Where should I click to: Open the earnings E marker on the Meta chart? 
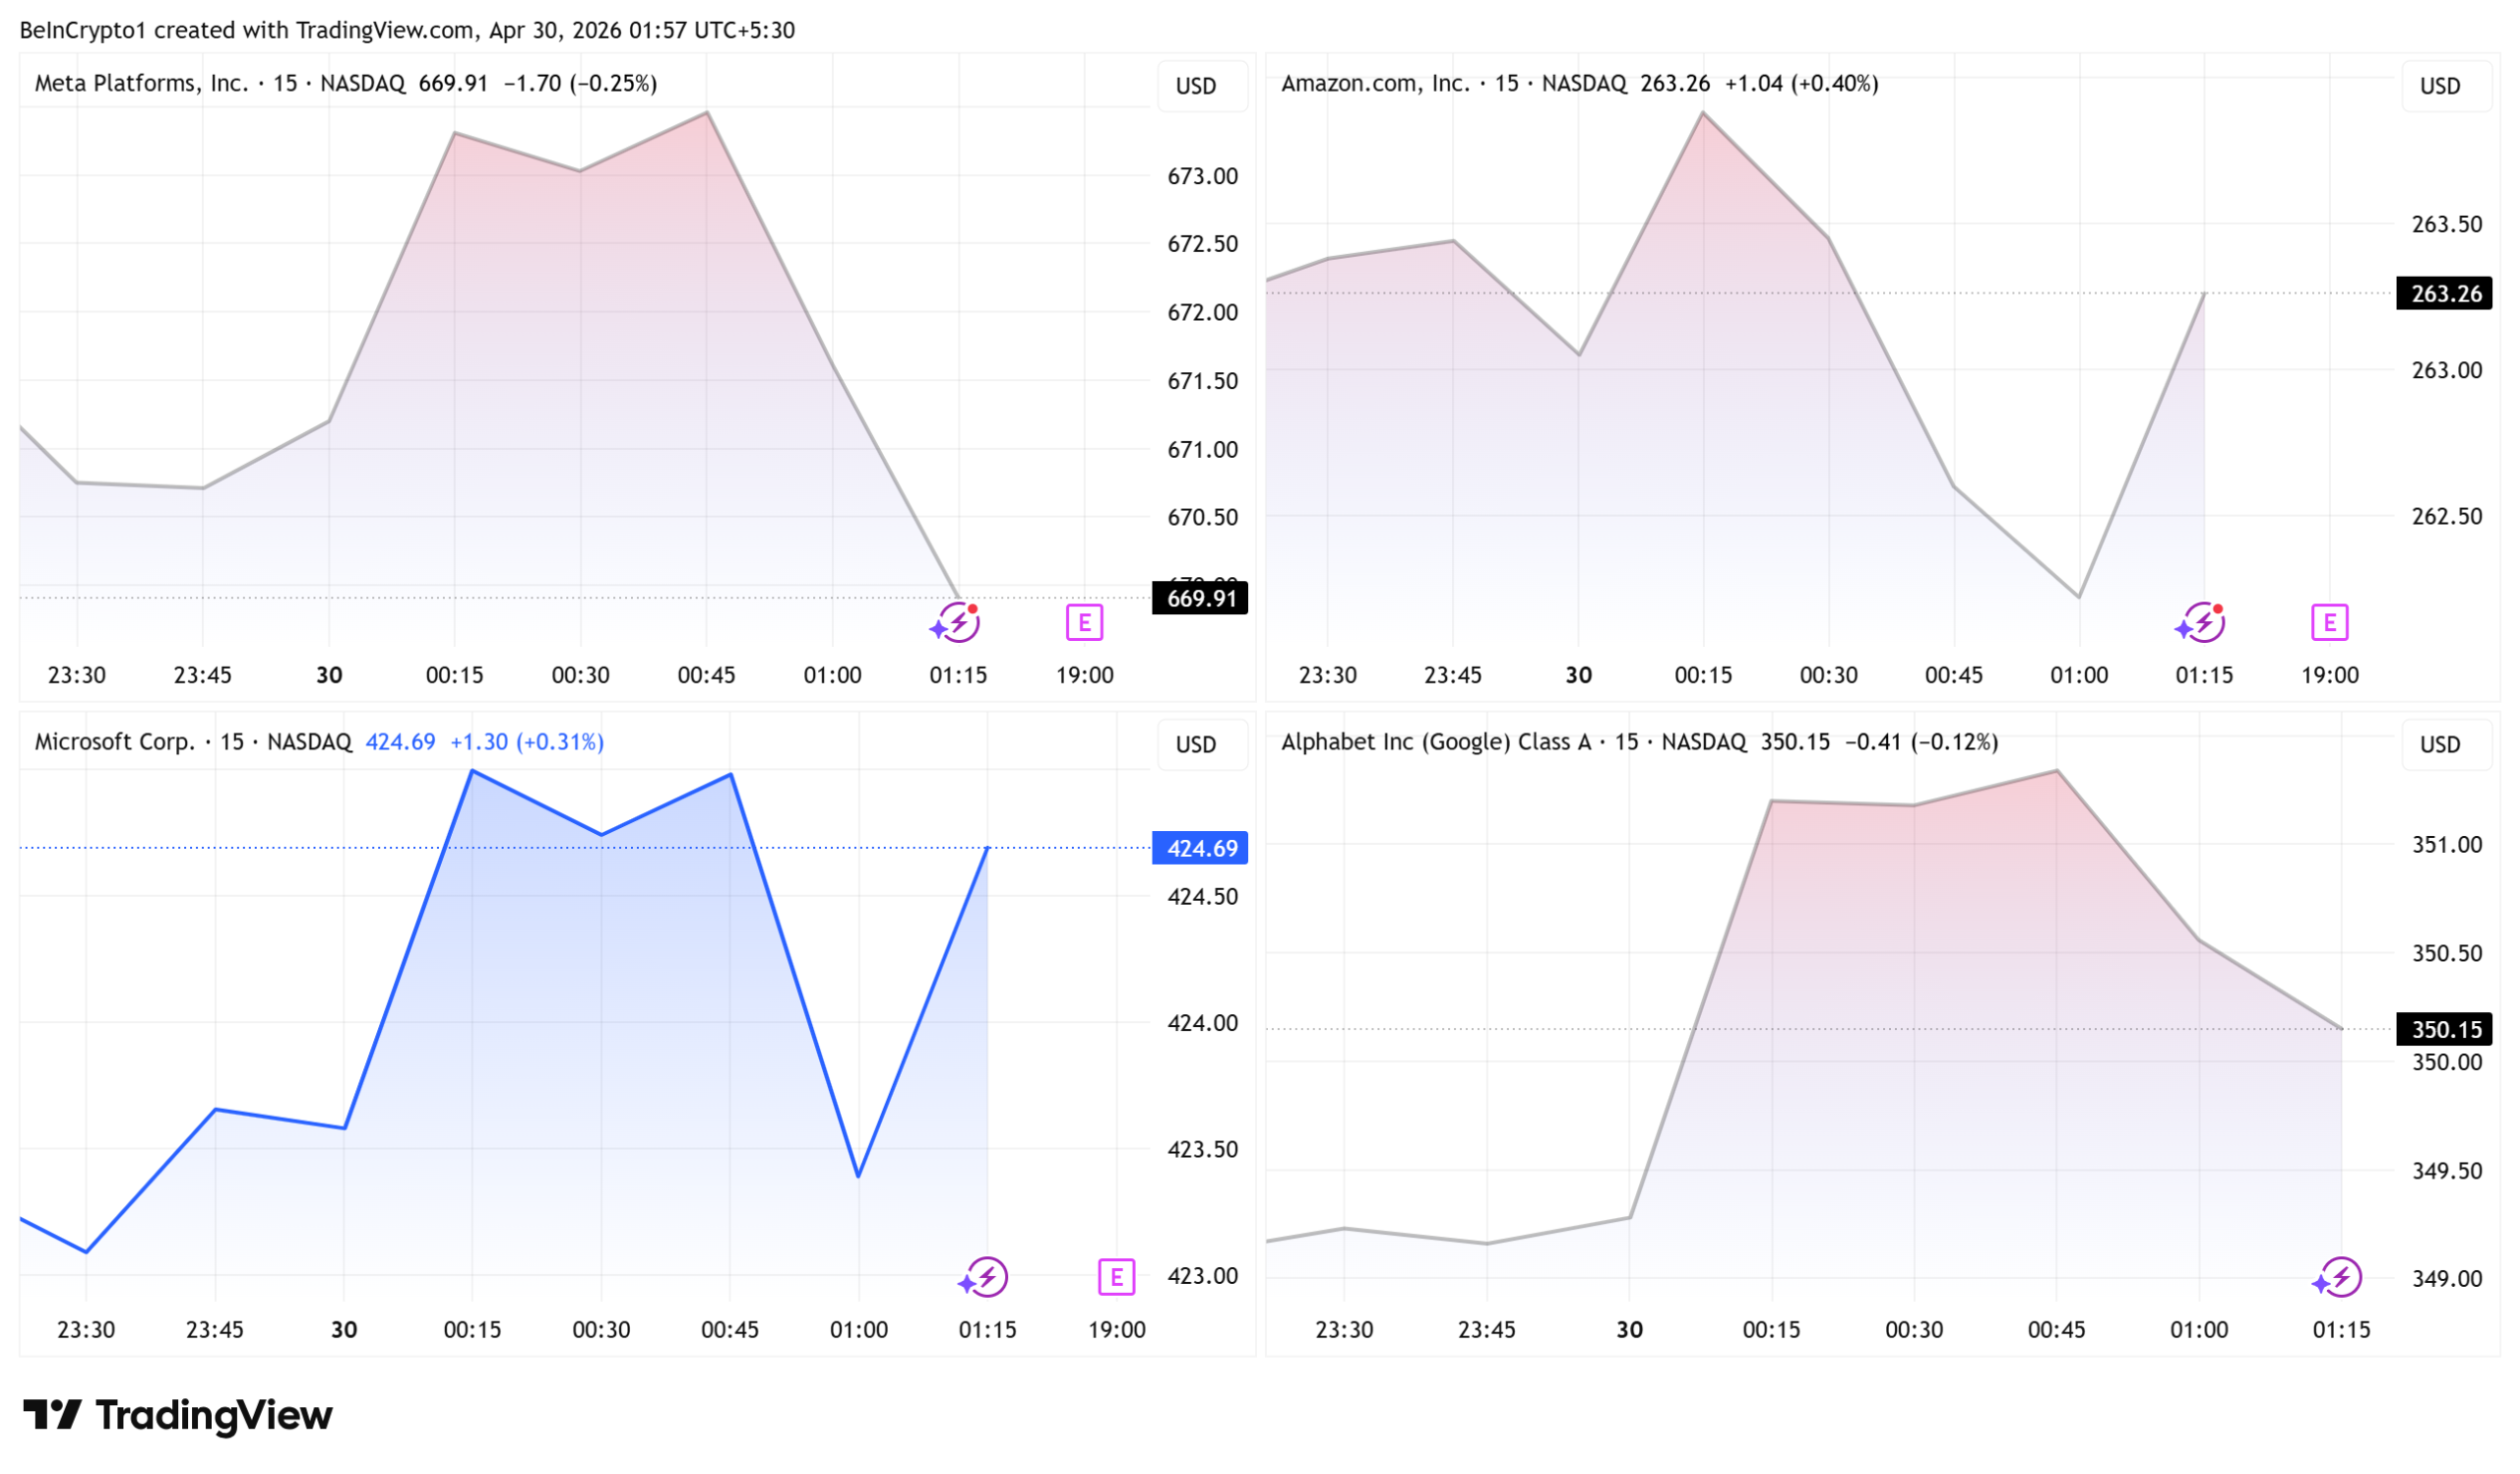coord(1084,622)
